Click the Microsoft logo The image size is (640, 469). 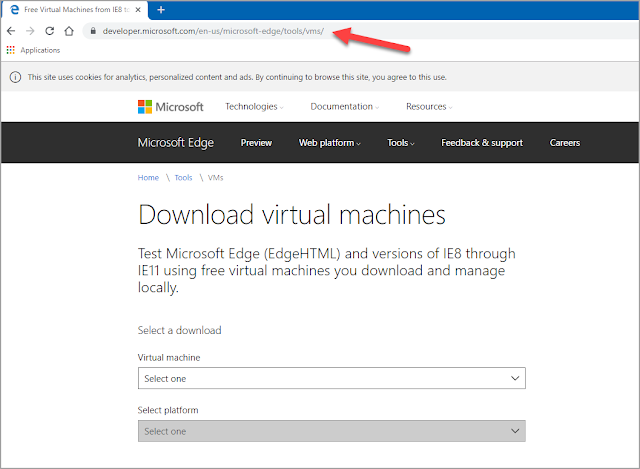pos(171,107)
